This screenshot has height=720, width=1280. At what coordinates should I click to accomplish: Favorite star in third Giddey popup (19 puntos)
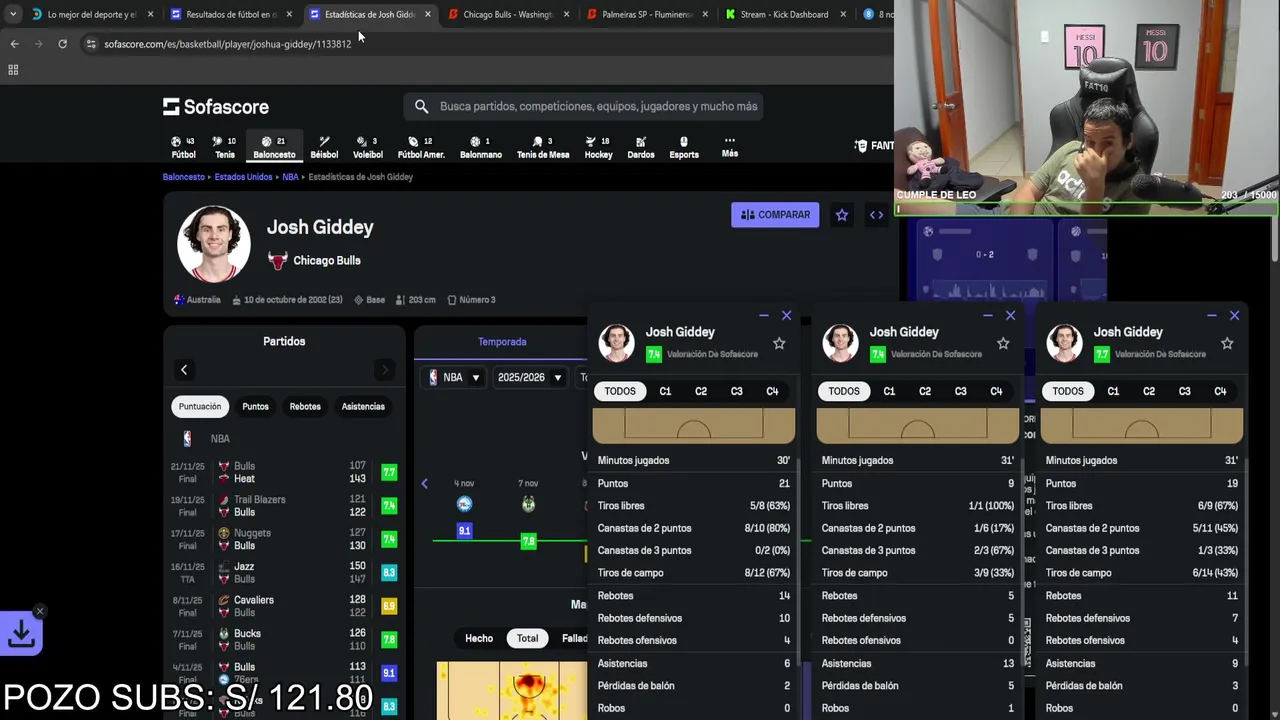pos(1227,343)
